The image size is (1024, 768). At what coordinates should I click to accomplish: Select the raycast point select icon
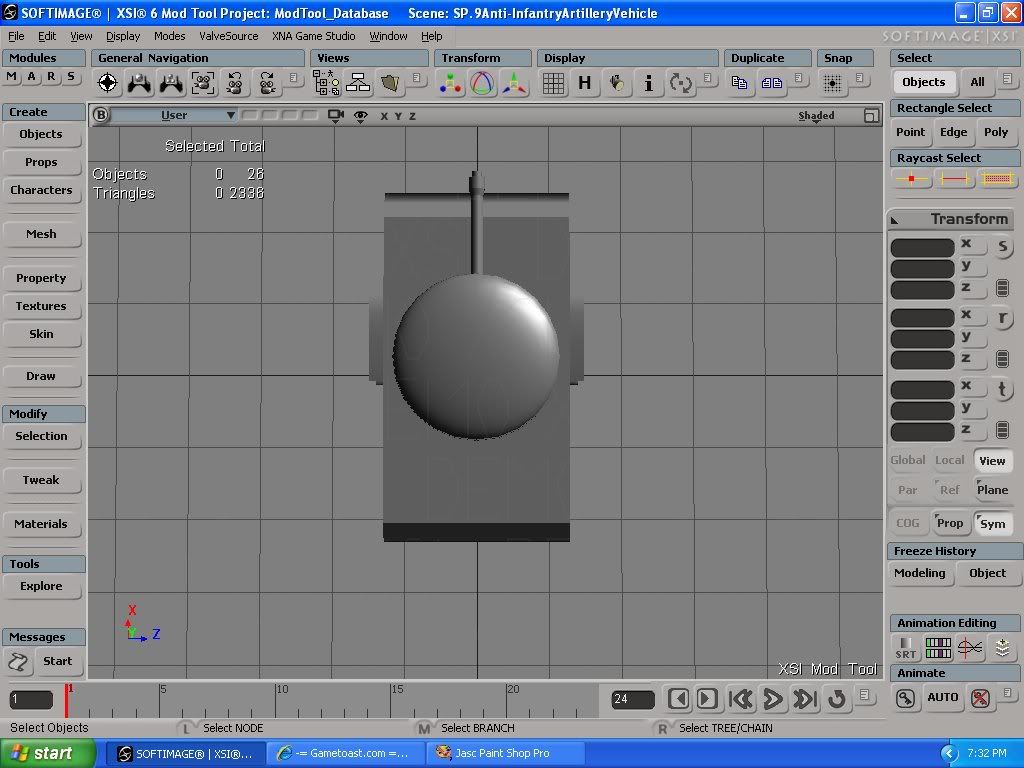(911, 178)
